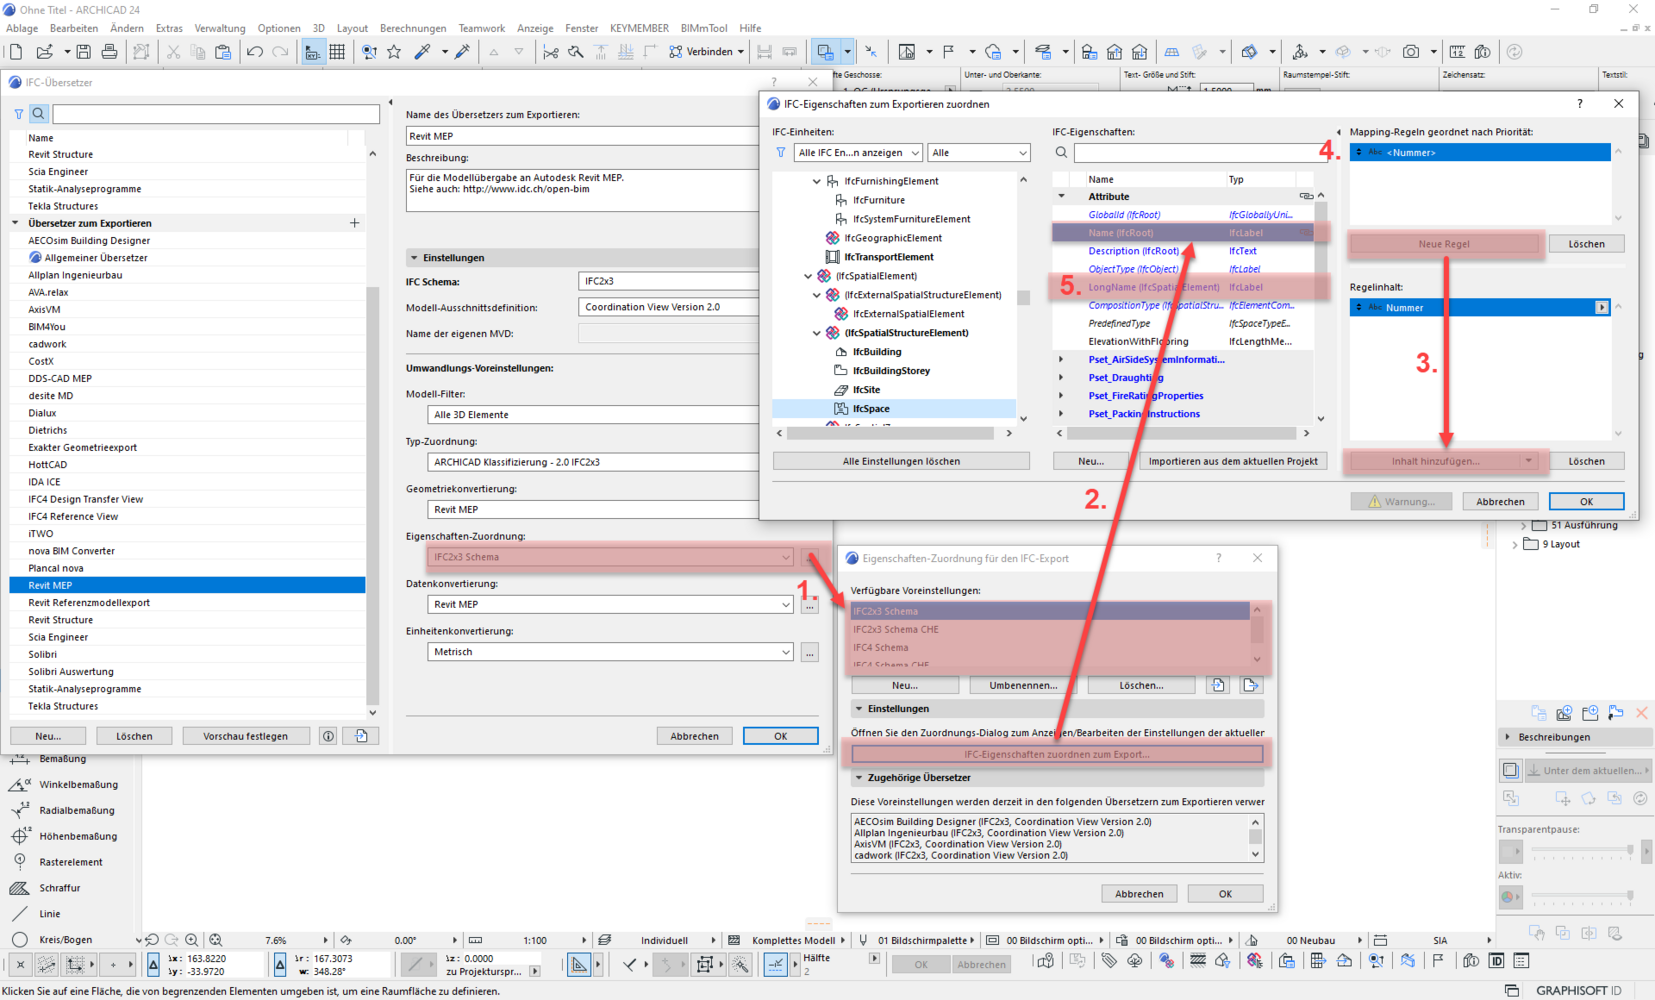Click the Print icon in toolbar
This screenshot has width=1655, height=1000.
pos(109,52)
